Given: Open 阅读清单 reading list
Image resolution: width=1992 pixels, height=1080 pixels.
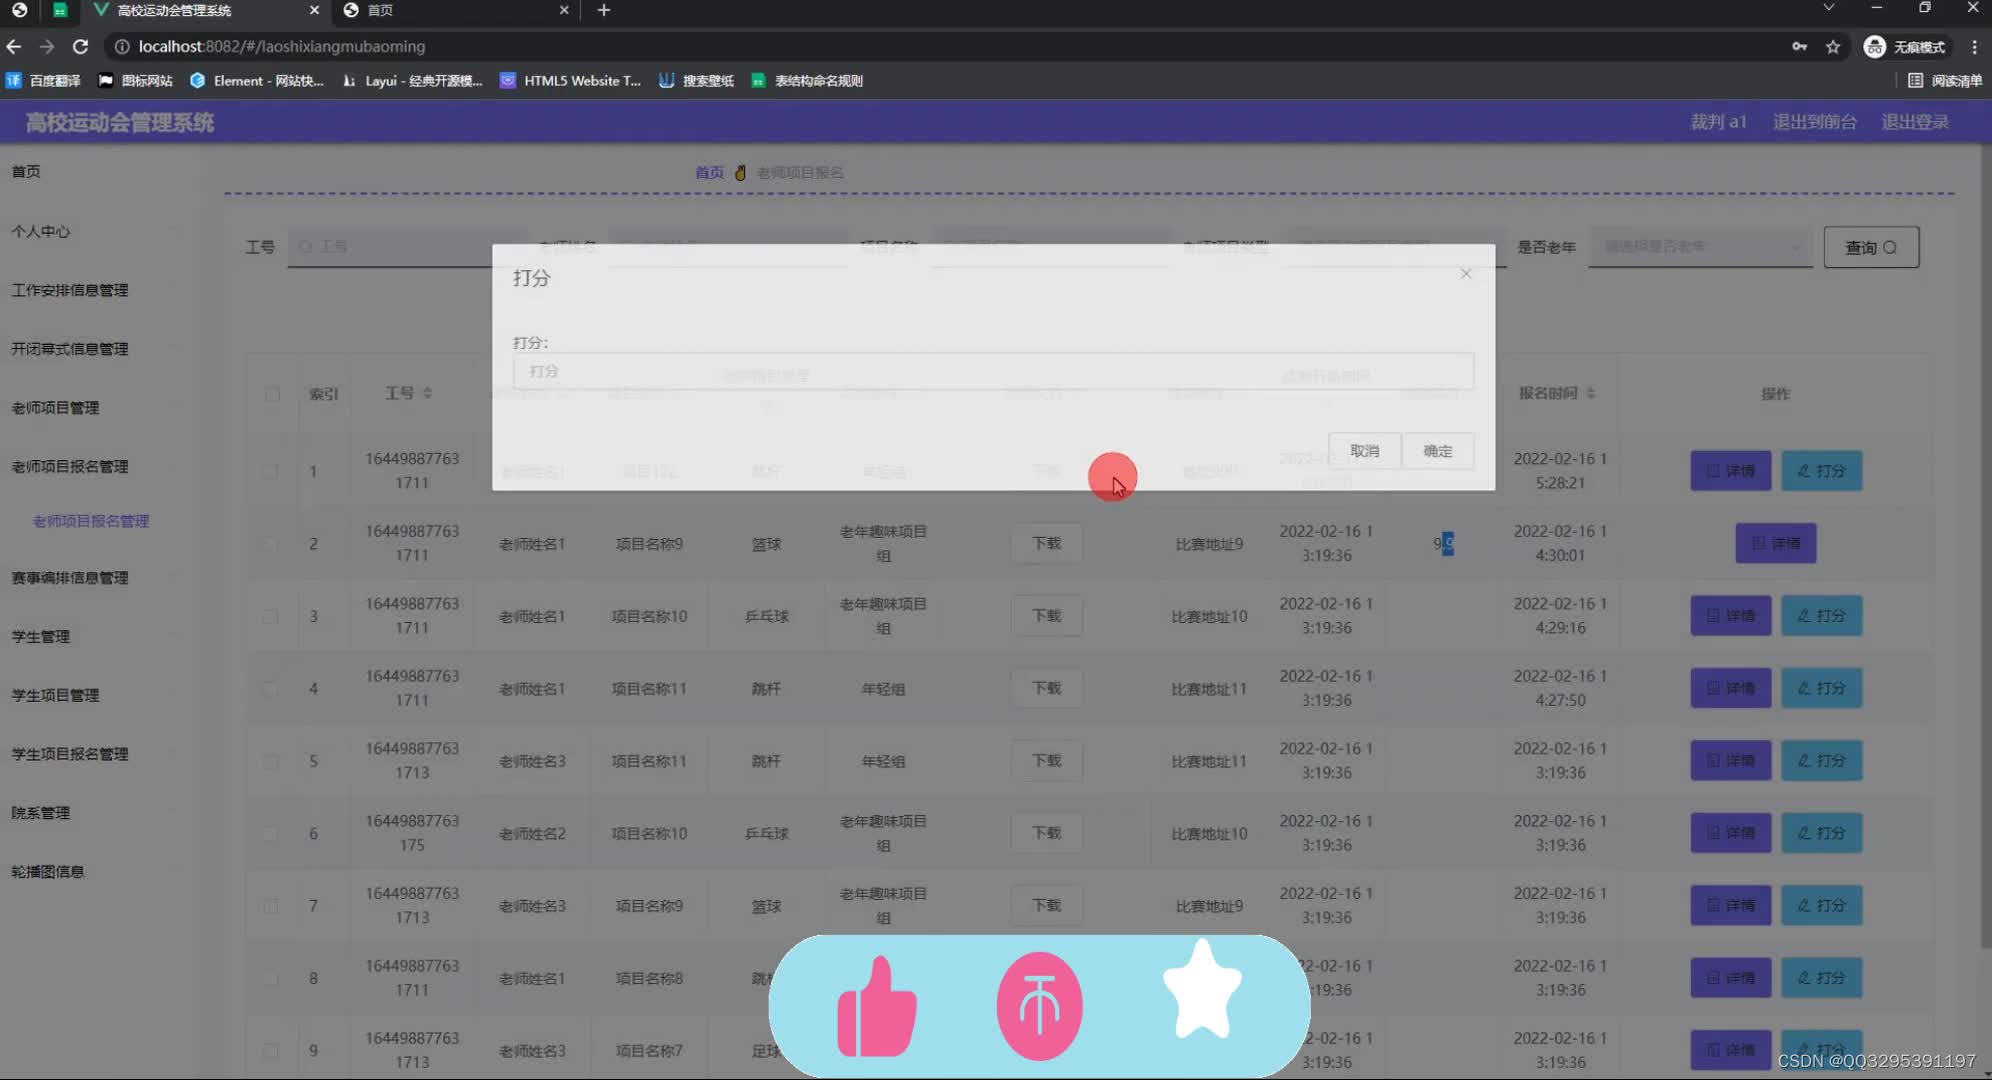Looking at the screenshot, I should 1944,81.
